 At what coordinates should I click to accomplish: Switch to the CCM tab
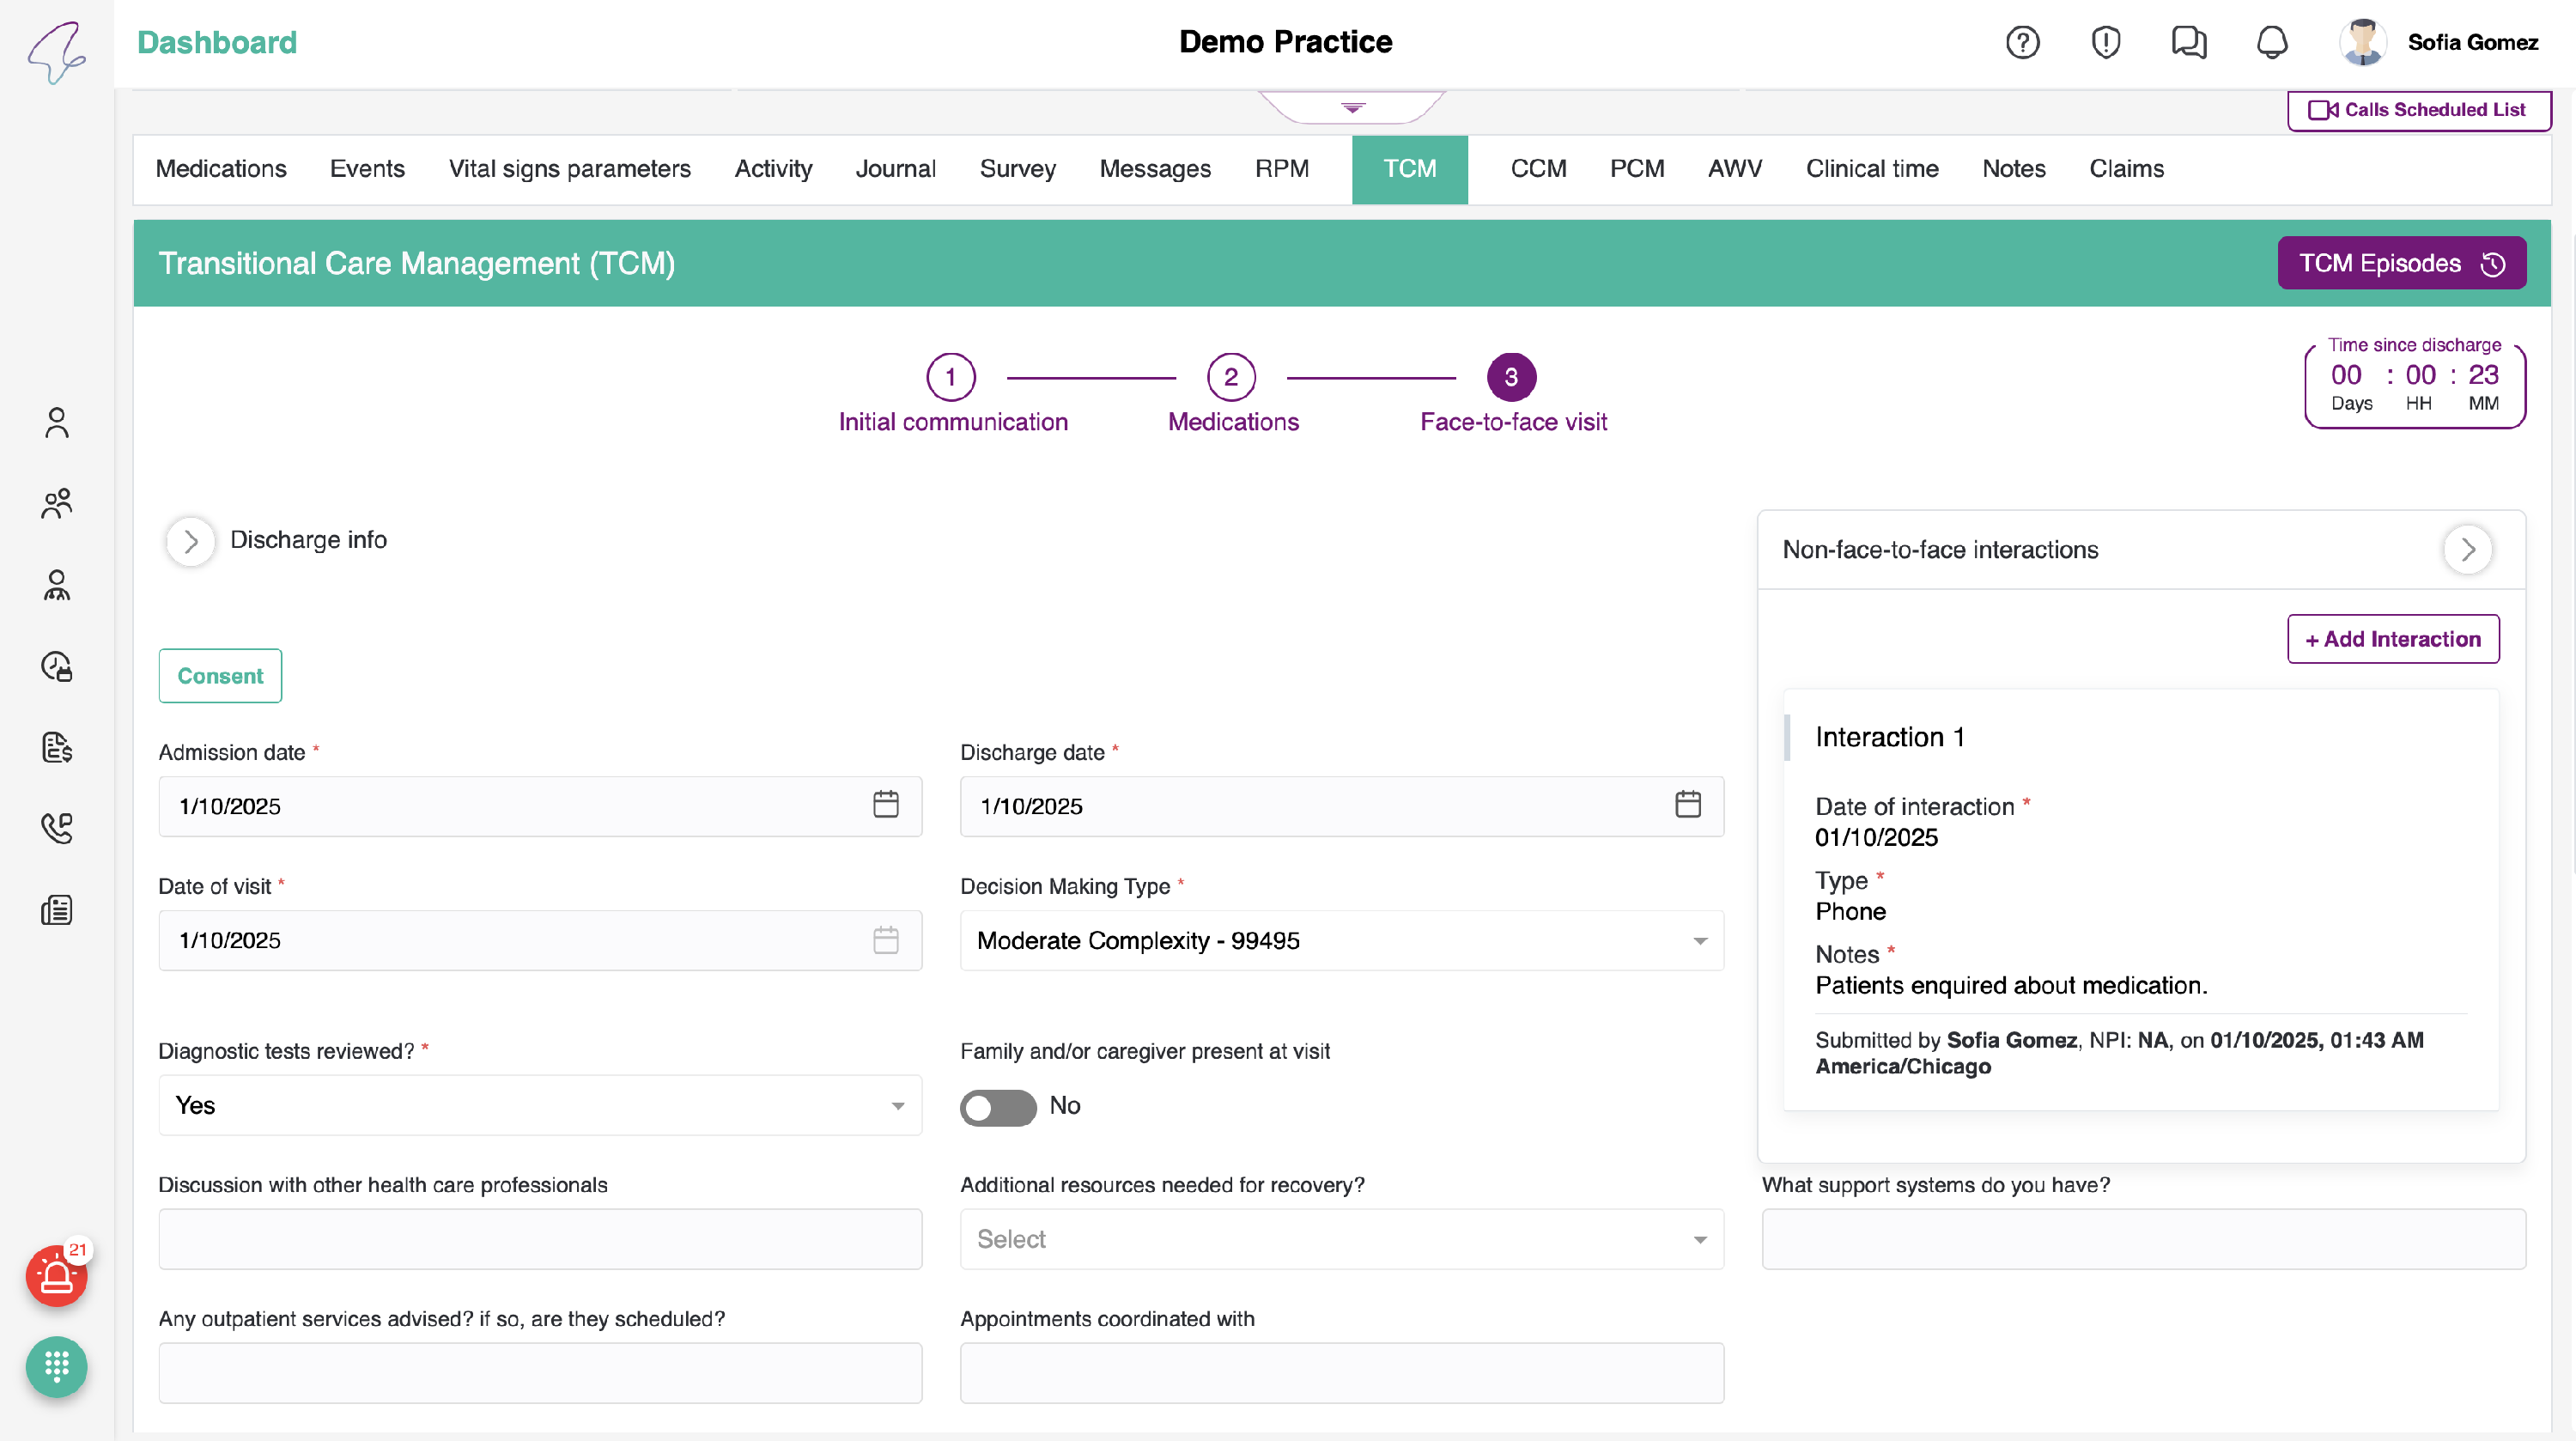[1538, 169]
